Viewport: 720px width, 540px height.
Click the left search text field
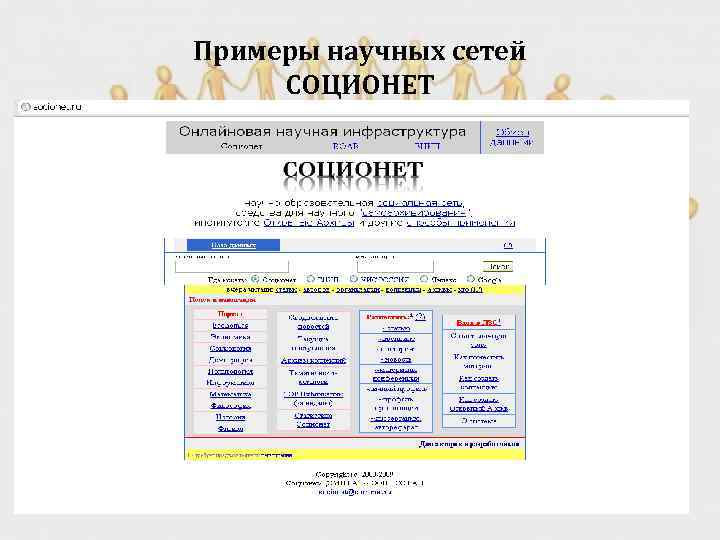click(232, 266)
